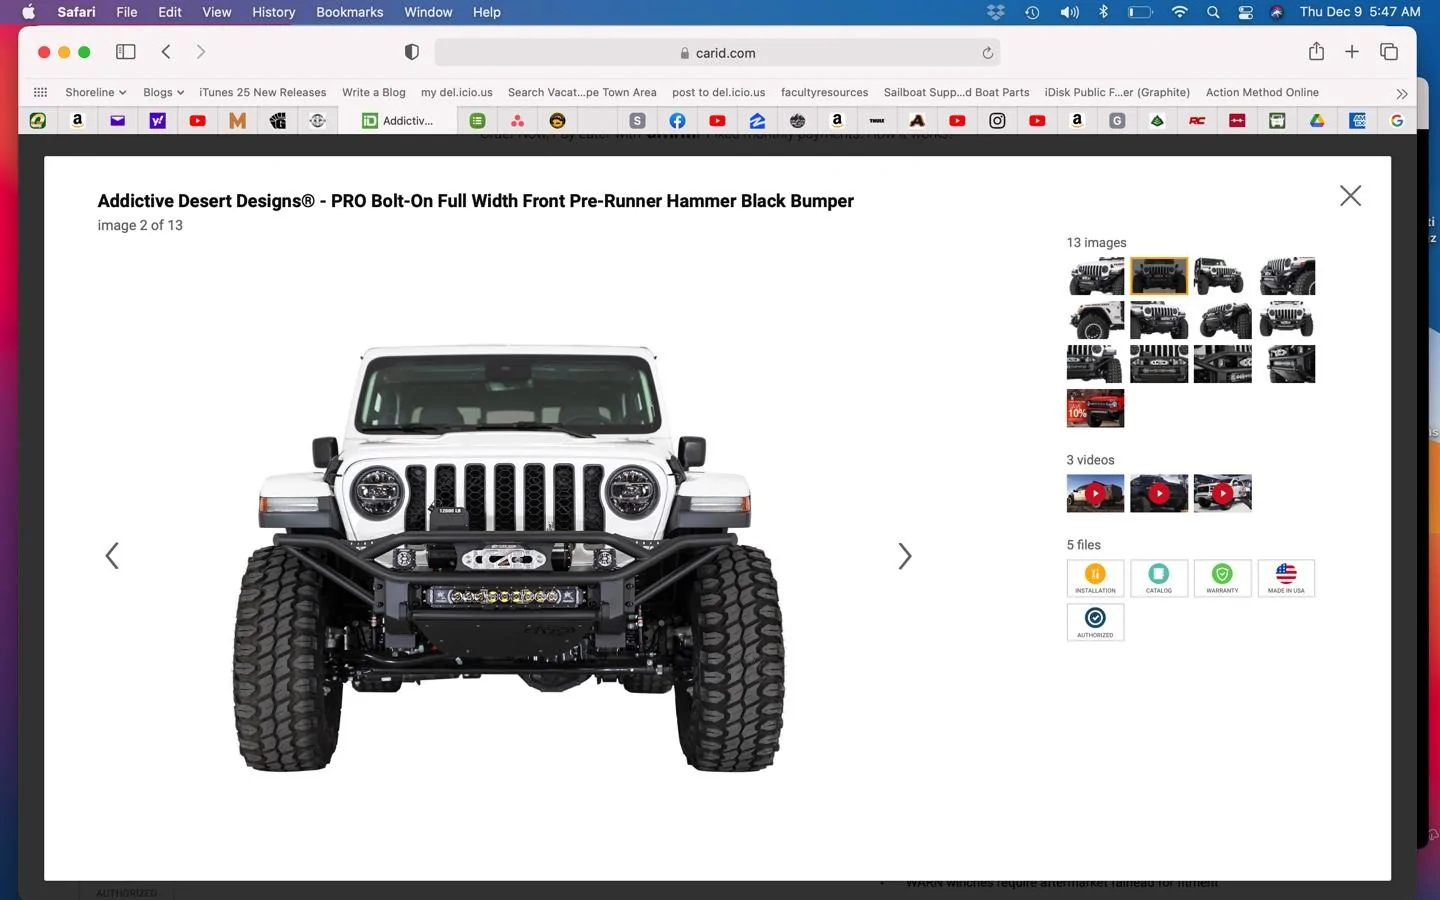Open the Apple menu
The width and height of the screenshot is (1440, 900).
28,12
